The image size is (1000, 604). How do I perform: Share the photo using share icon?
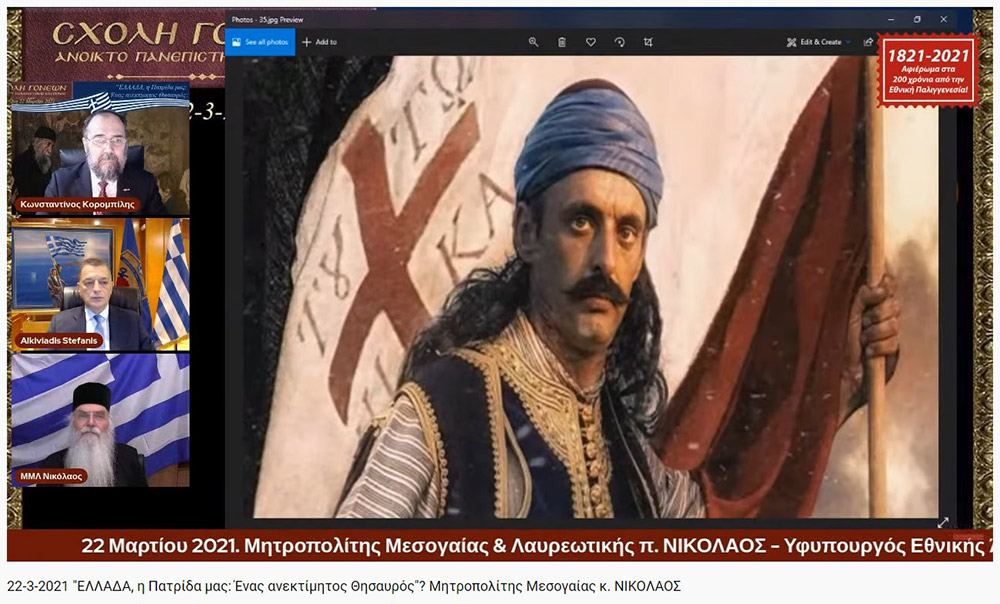click(868, 42)
